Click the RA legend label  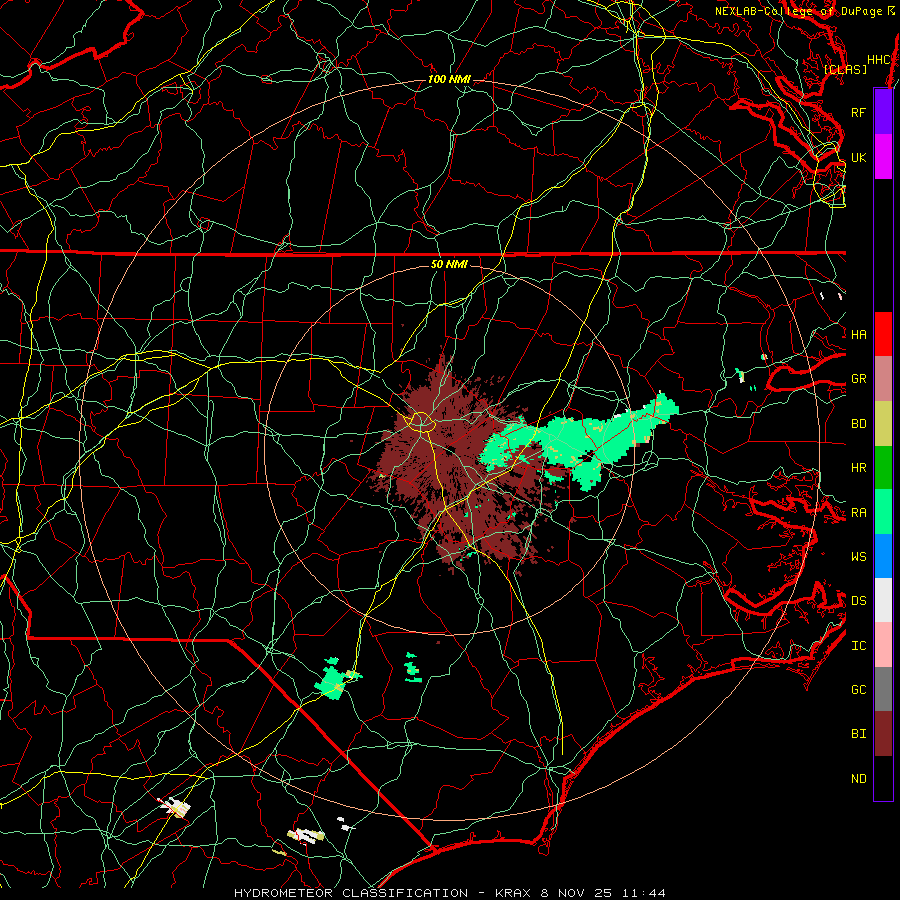858,513
